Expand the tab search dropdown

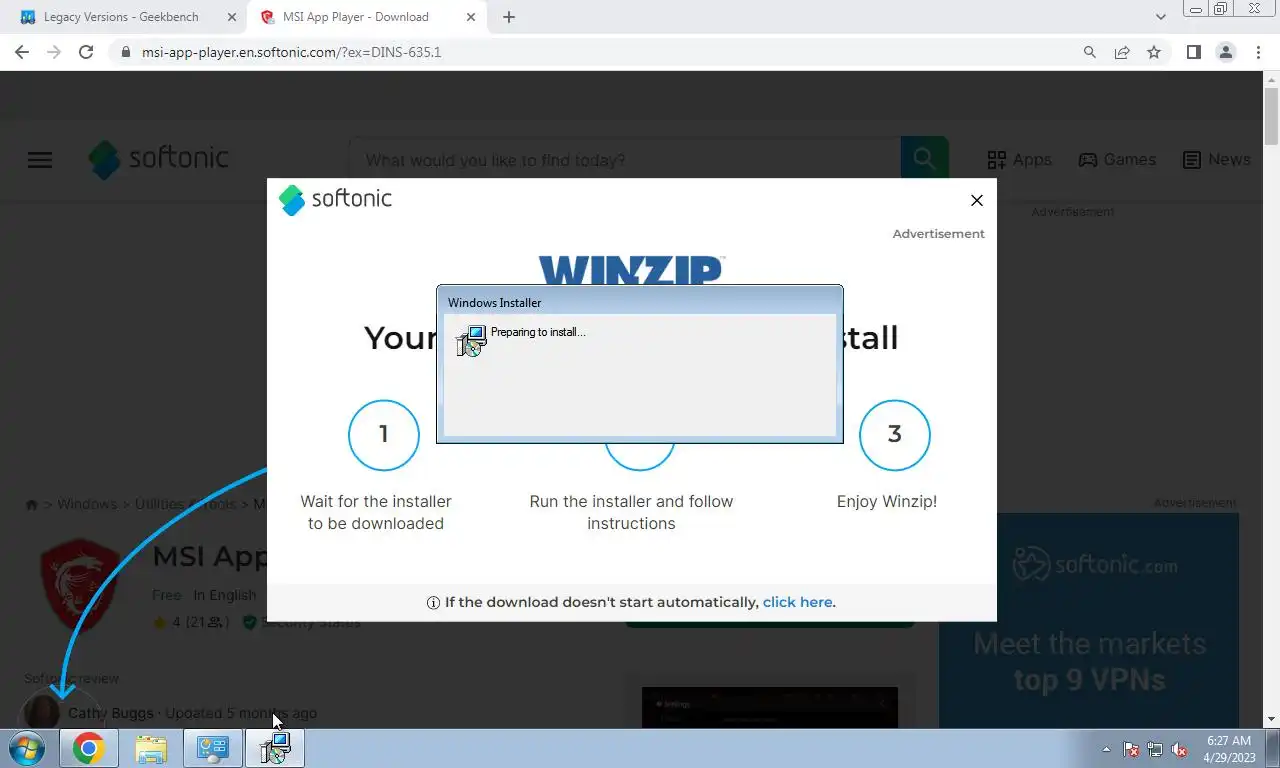(x=1161, y=17)
